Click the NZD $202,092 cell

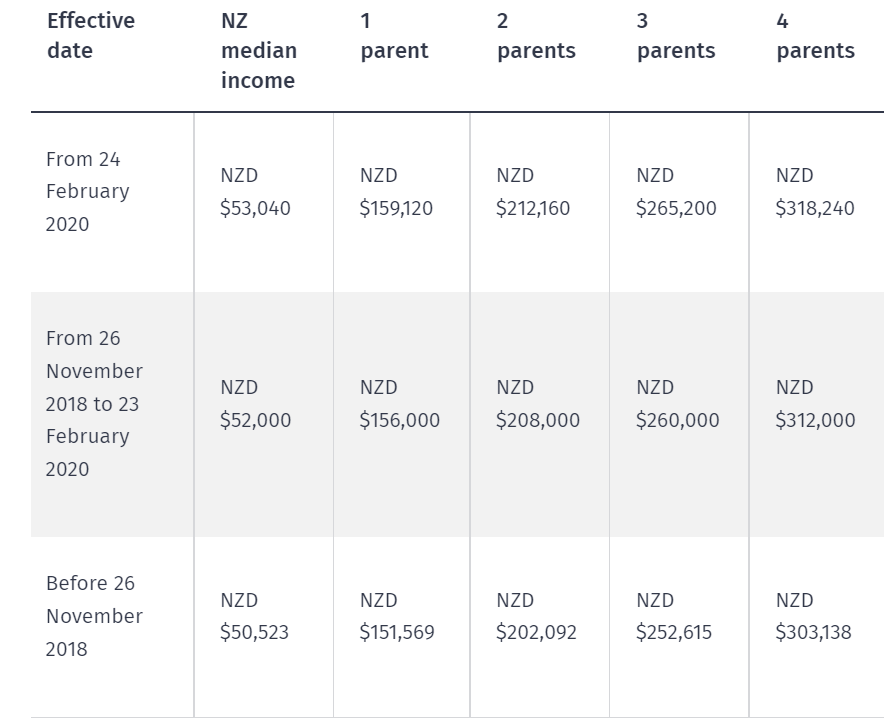[x=536, y=616]
